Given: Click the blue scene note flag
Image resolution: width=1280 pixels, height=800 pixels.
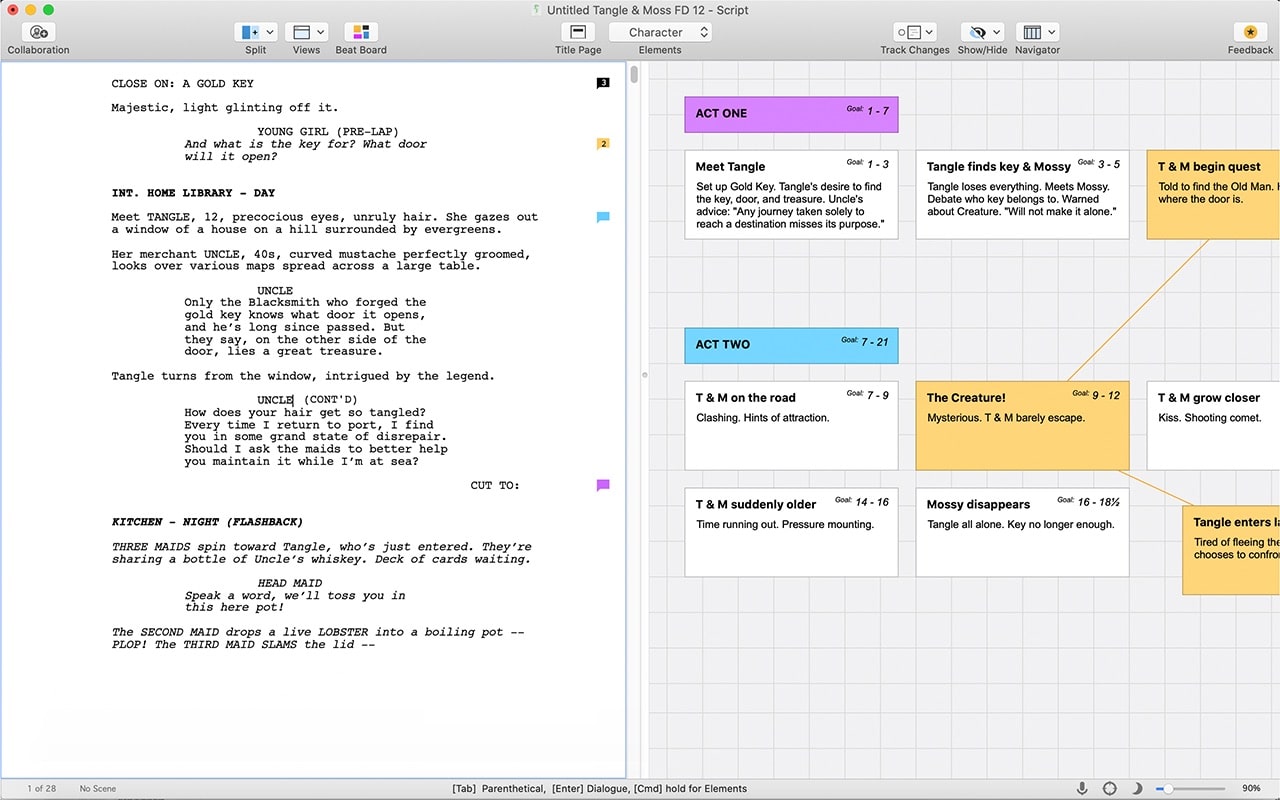Looking at the screenshot, I should point(603,215).
